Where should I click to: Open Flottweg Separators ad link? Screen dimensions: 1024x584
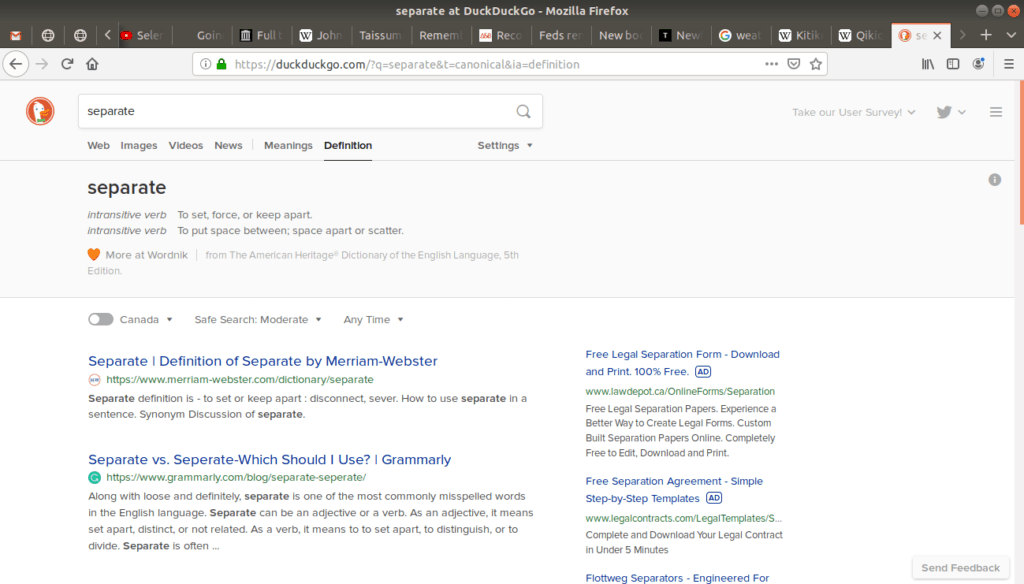(677, 578)
